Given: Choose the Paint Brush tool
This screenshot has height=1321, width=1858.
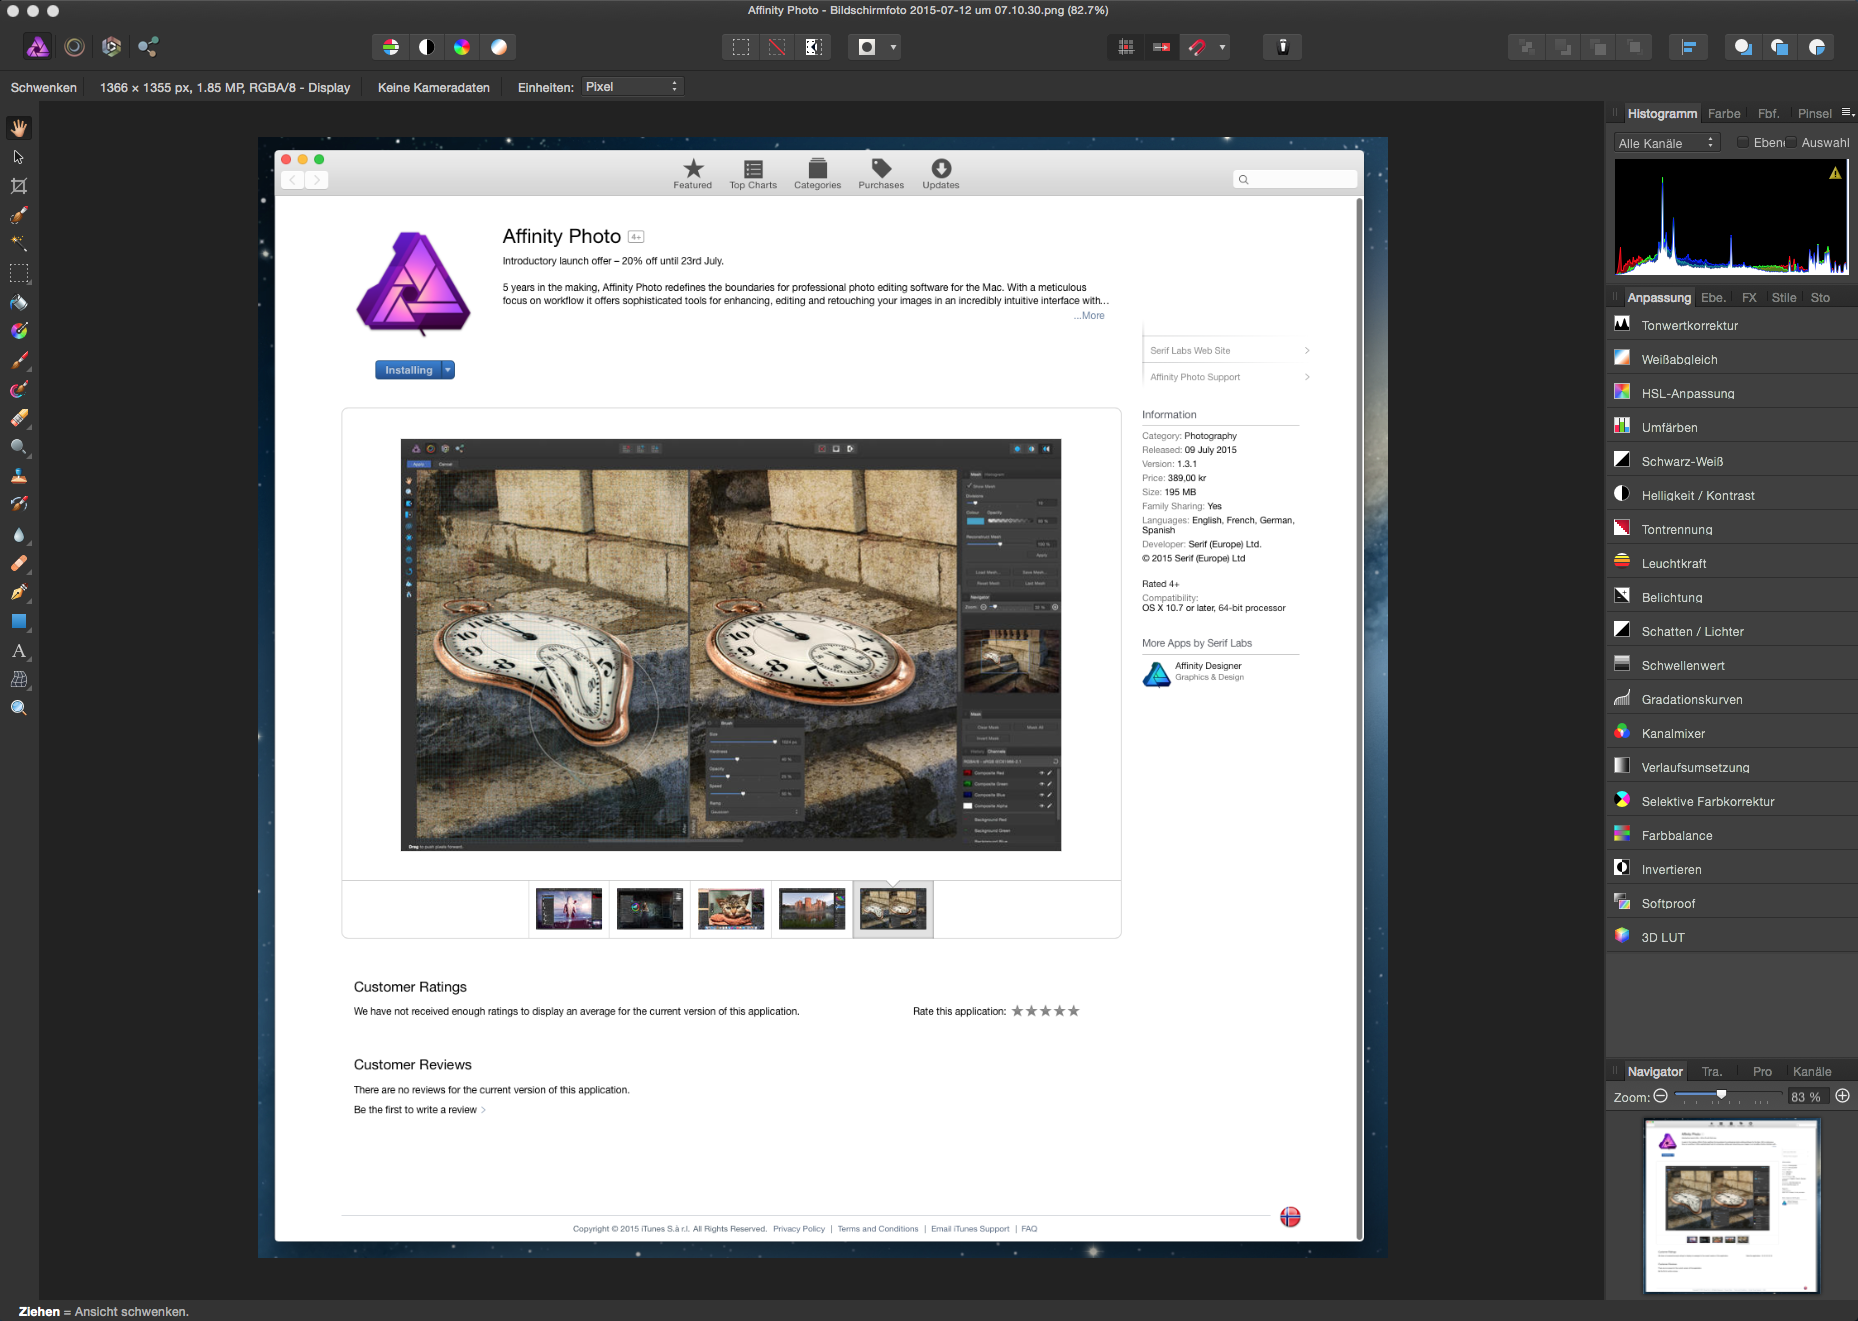Looking at the screenshot, I should (19, 360).
